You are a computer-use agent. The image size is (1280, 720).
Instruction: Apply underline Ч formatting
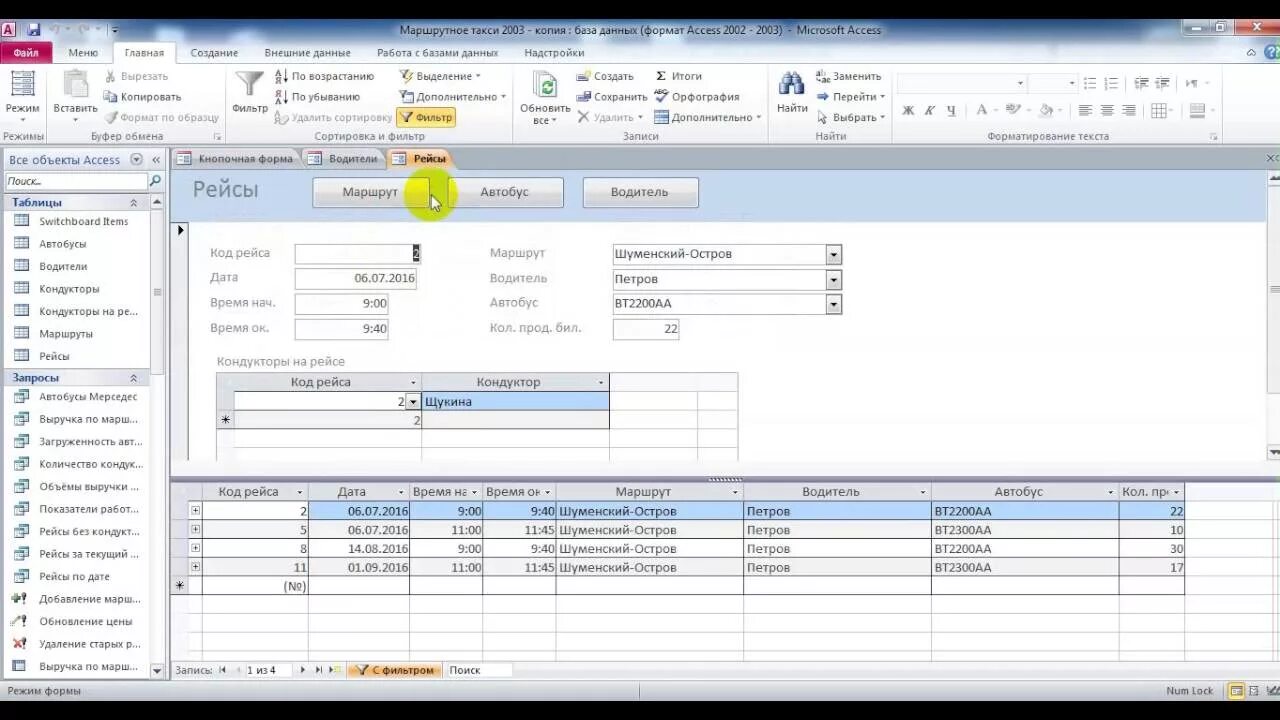[x=951, y=111]
